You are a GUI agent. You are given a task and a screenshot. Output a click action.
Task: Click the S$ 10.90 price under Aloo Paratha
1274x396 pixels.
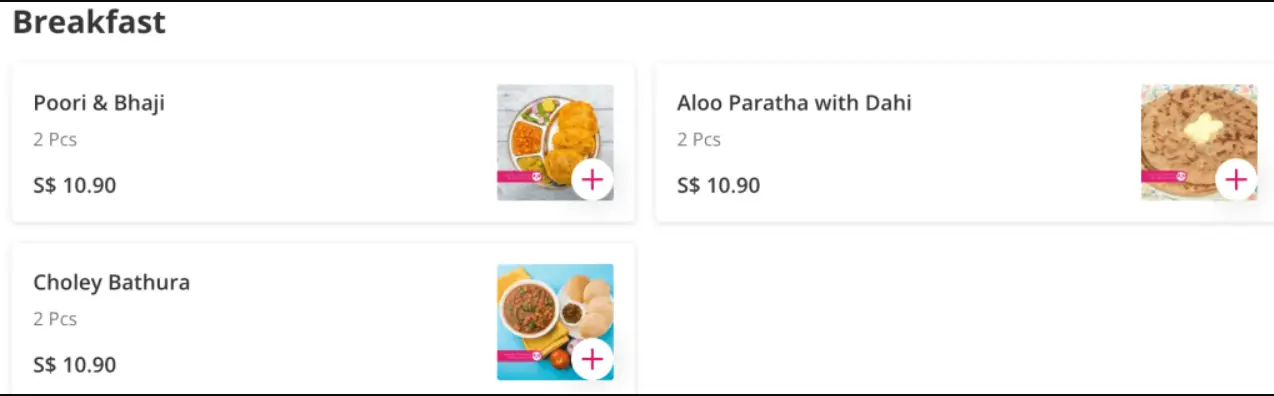(x=718, y=185)
